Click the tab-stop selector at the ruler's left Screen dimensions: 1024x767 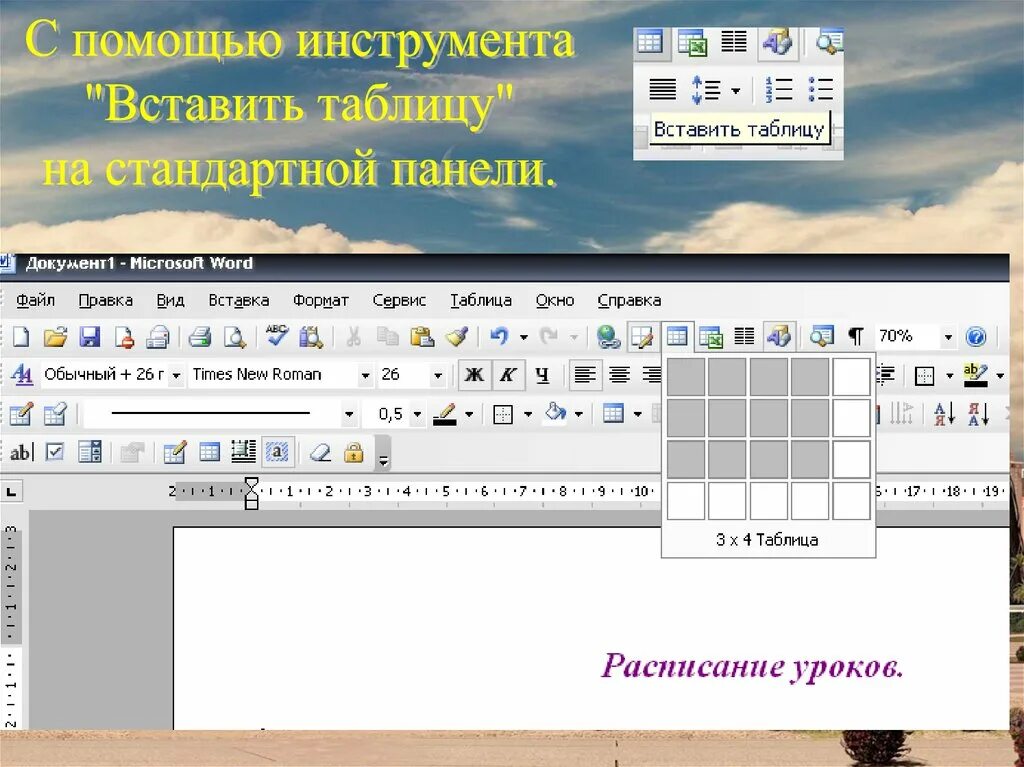(11, 491)
